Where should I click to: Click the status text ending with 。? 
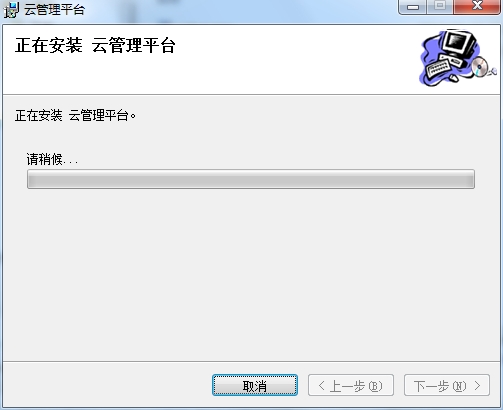click(75, 116)
